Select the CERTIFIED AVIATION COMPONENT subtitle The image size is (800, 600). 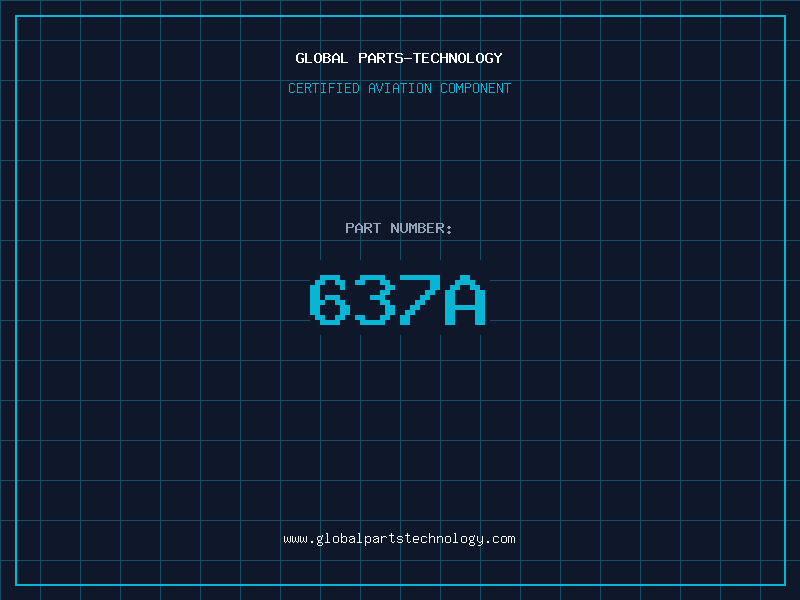tap(399, 88)
